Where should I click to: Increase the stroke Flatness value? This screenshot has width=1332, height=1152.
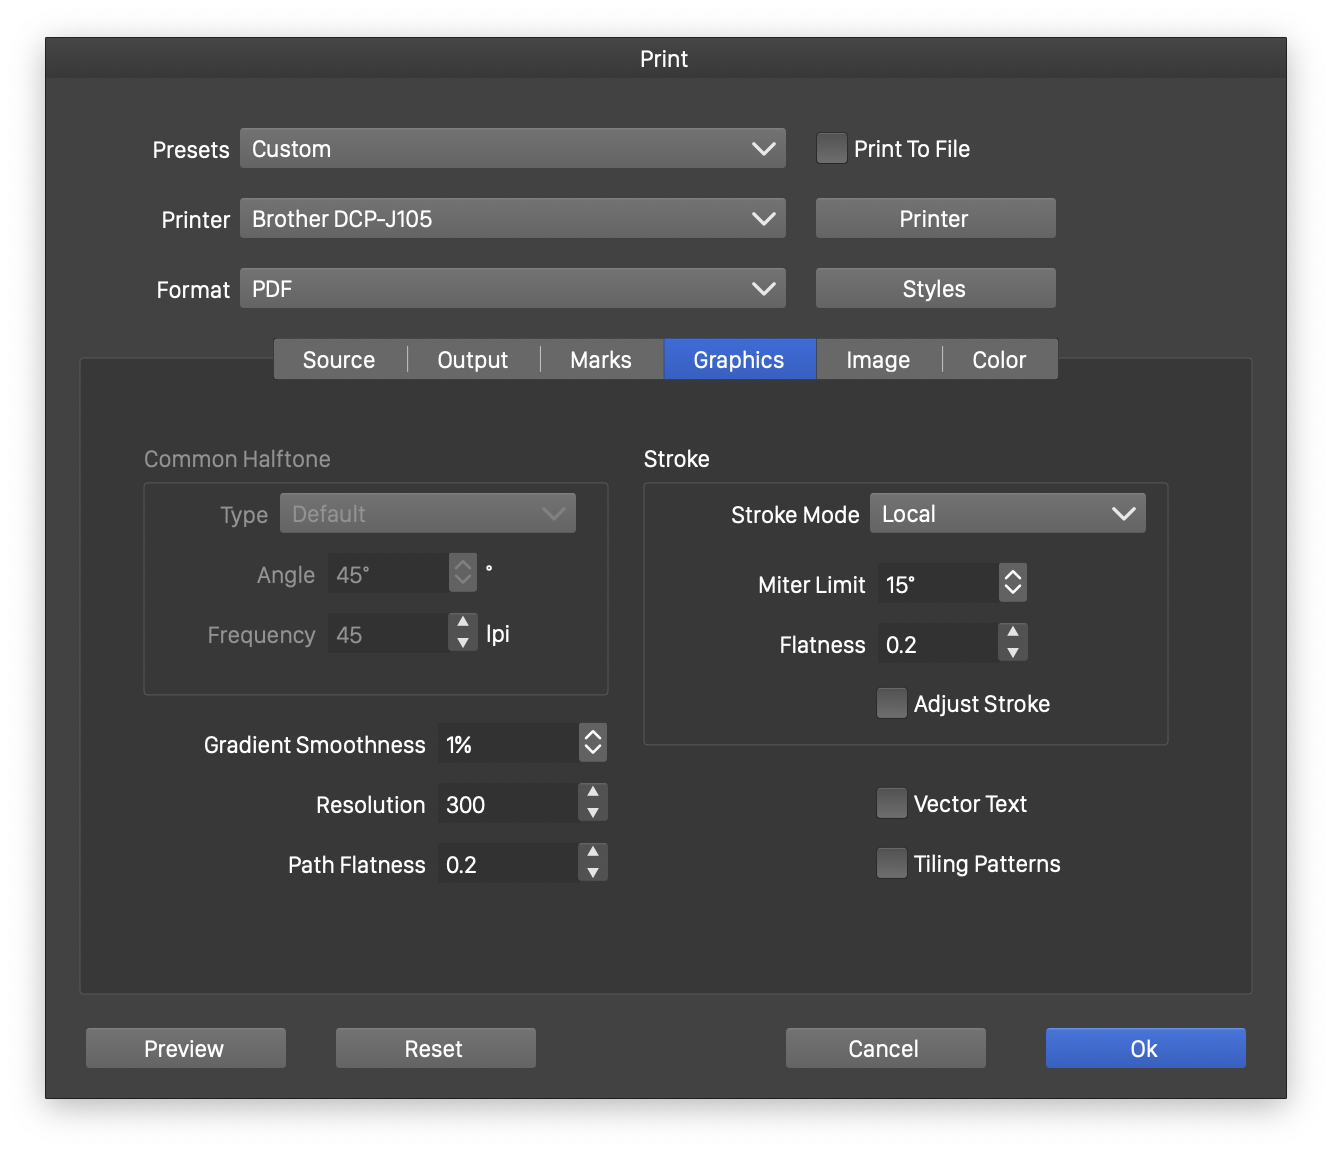1012,632
